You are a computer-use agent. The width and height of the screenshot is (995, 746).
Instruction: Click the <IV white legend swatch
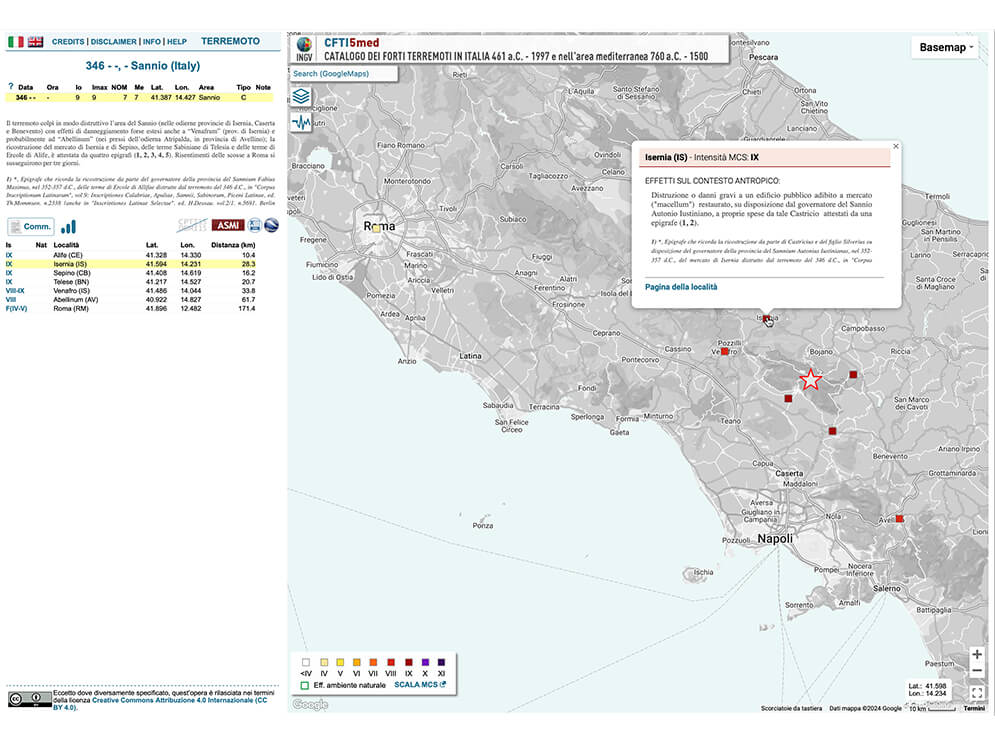point(306,662)
